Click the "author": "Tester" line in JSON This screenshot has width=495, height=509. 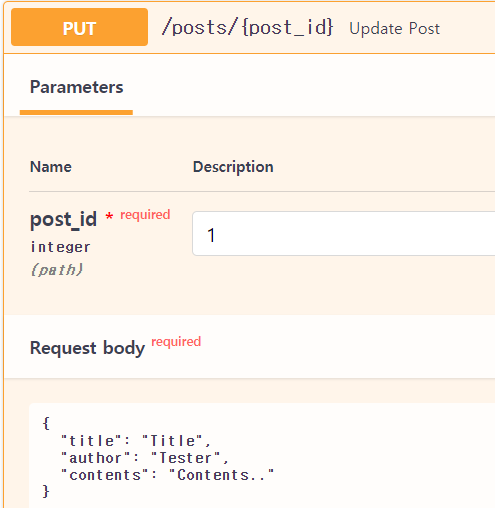(x=144, y=458)
